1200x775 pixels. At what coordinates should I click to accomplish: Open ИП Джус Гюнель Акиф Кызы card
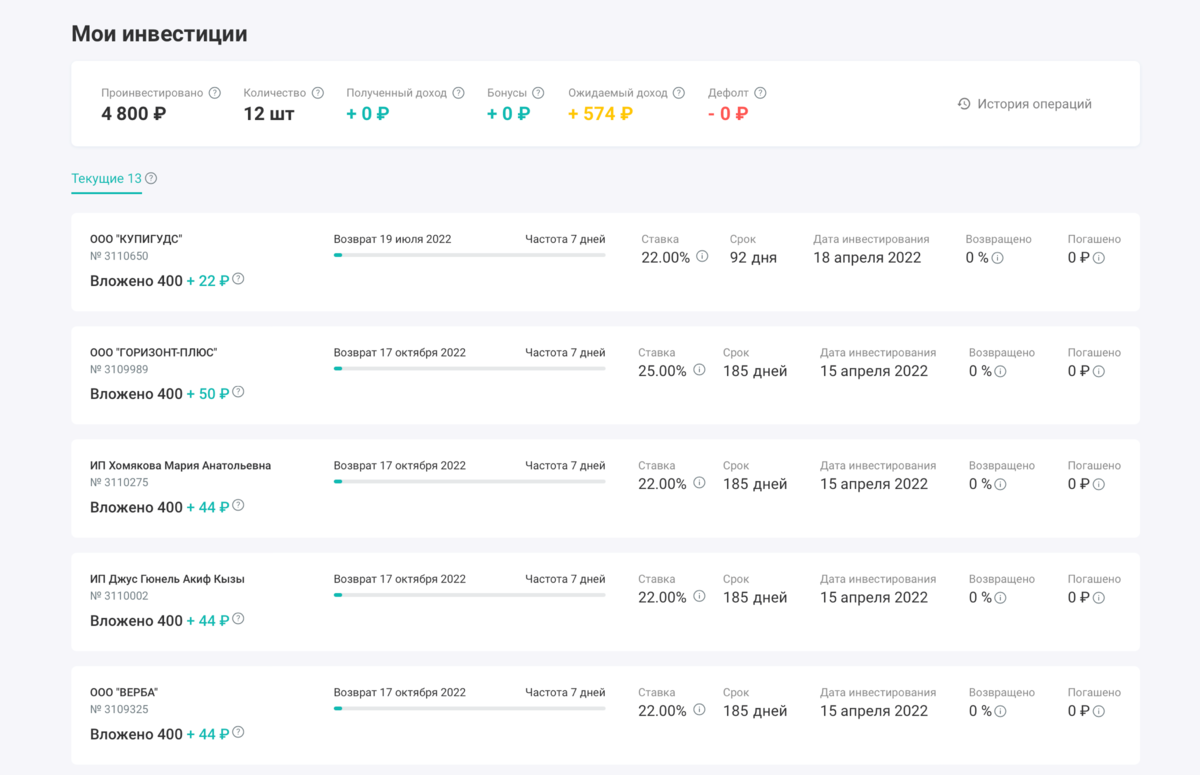167,579
